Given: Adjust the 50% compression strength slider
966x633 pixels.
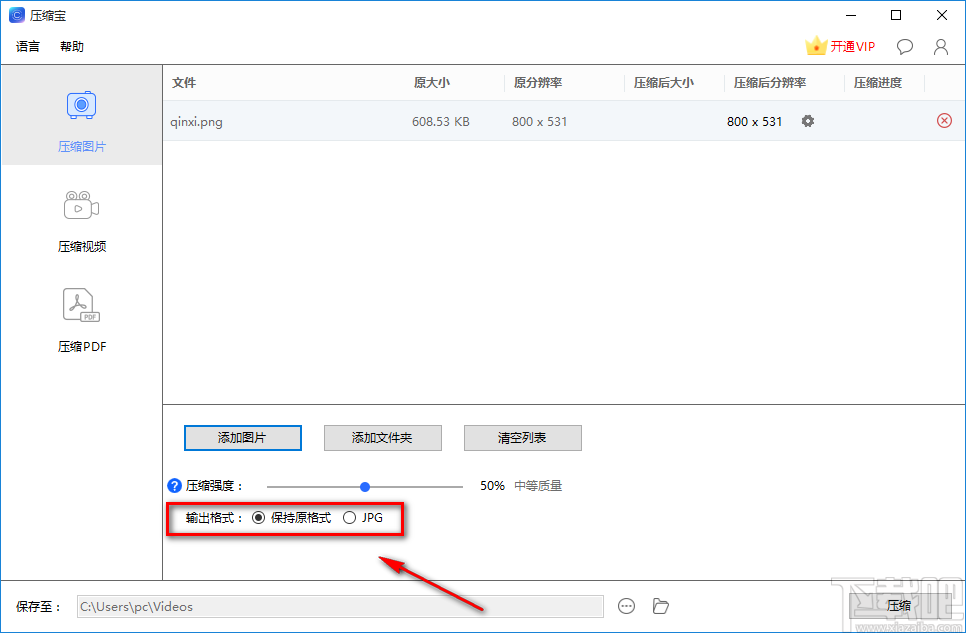Looking at the screenshot, I should click(364, 485).
